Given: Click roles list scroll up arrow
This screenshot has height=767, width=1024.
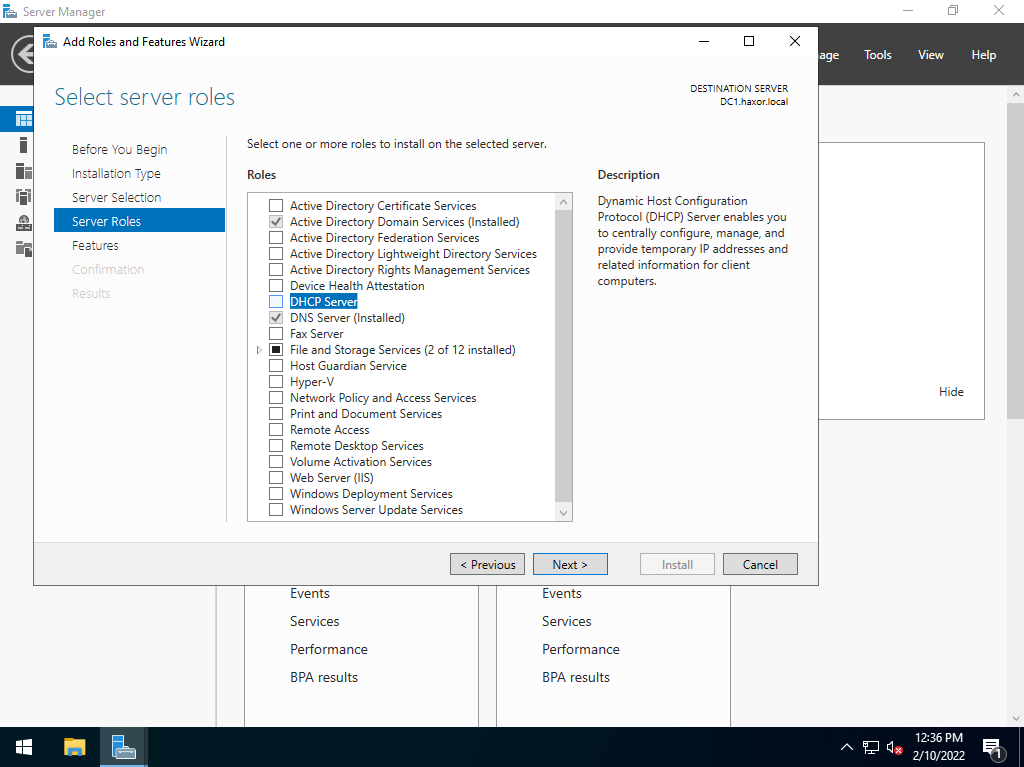Looking at the screenshot, I should pos(564,202).
